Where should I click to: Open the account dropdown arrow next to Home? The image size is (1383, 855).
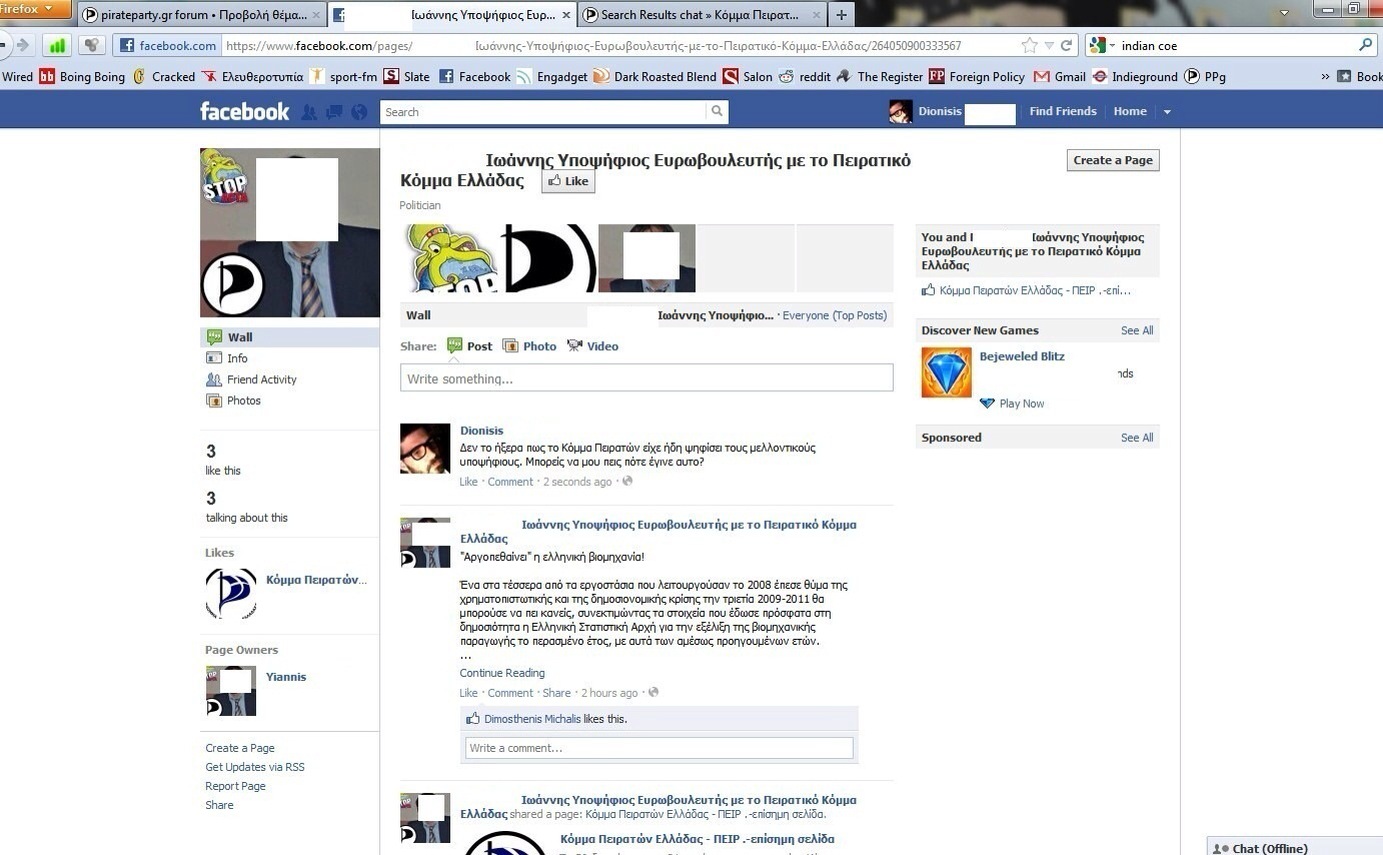click(x=1167, y=112)
